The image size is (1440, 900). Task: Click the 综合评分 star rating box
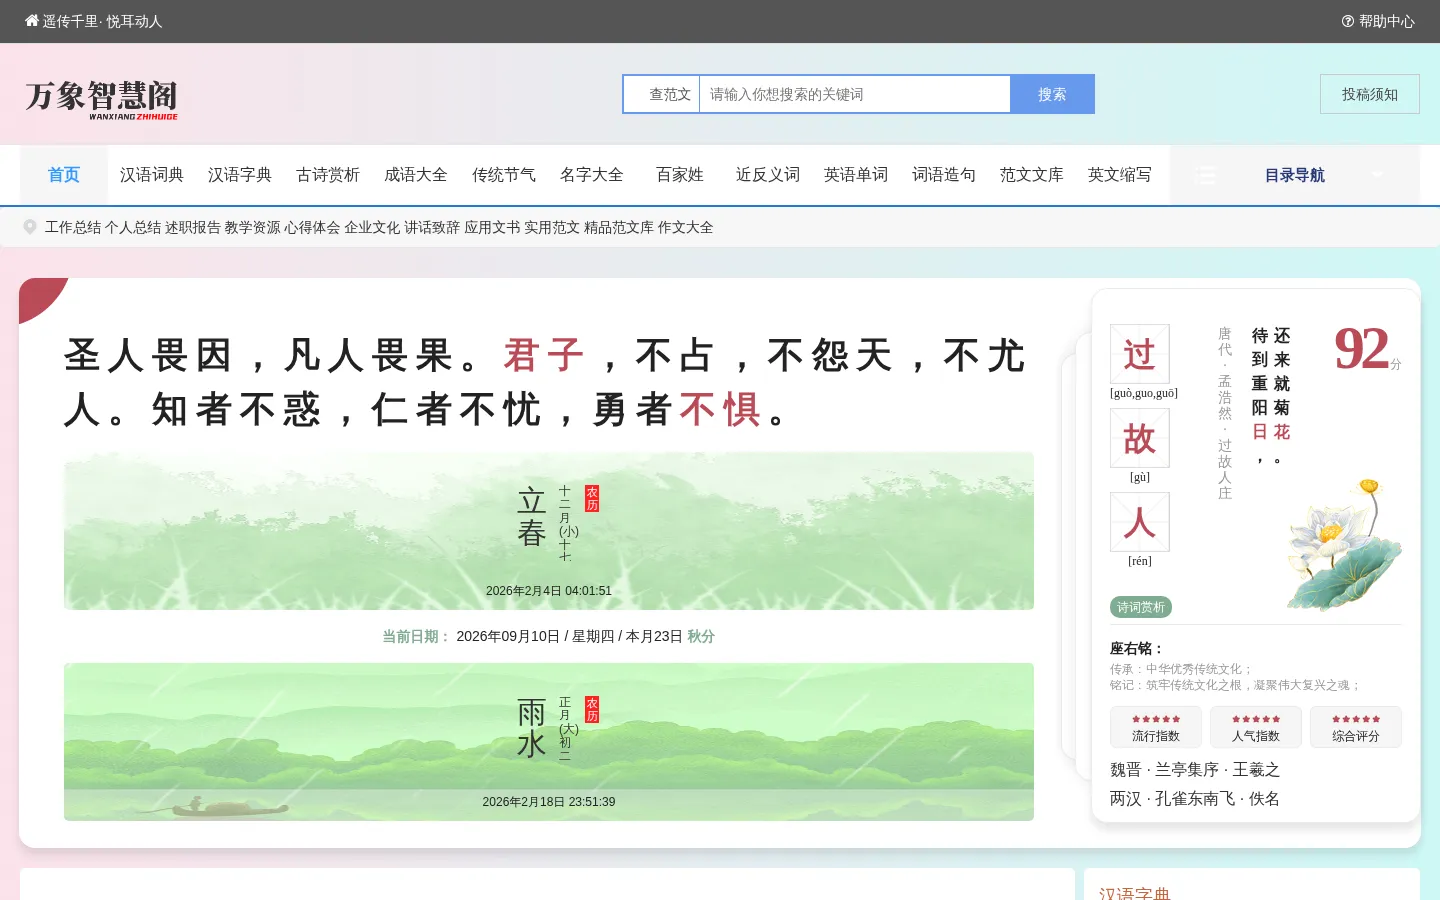[1356, 727]
